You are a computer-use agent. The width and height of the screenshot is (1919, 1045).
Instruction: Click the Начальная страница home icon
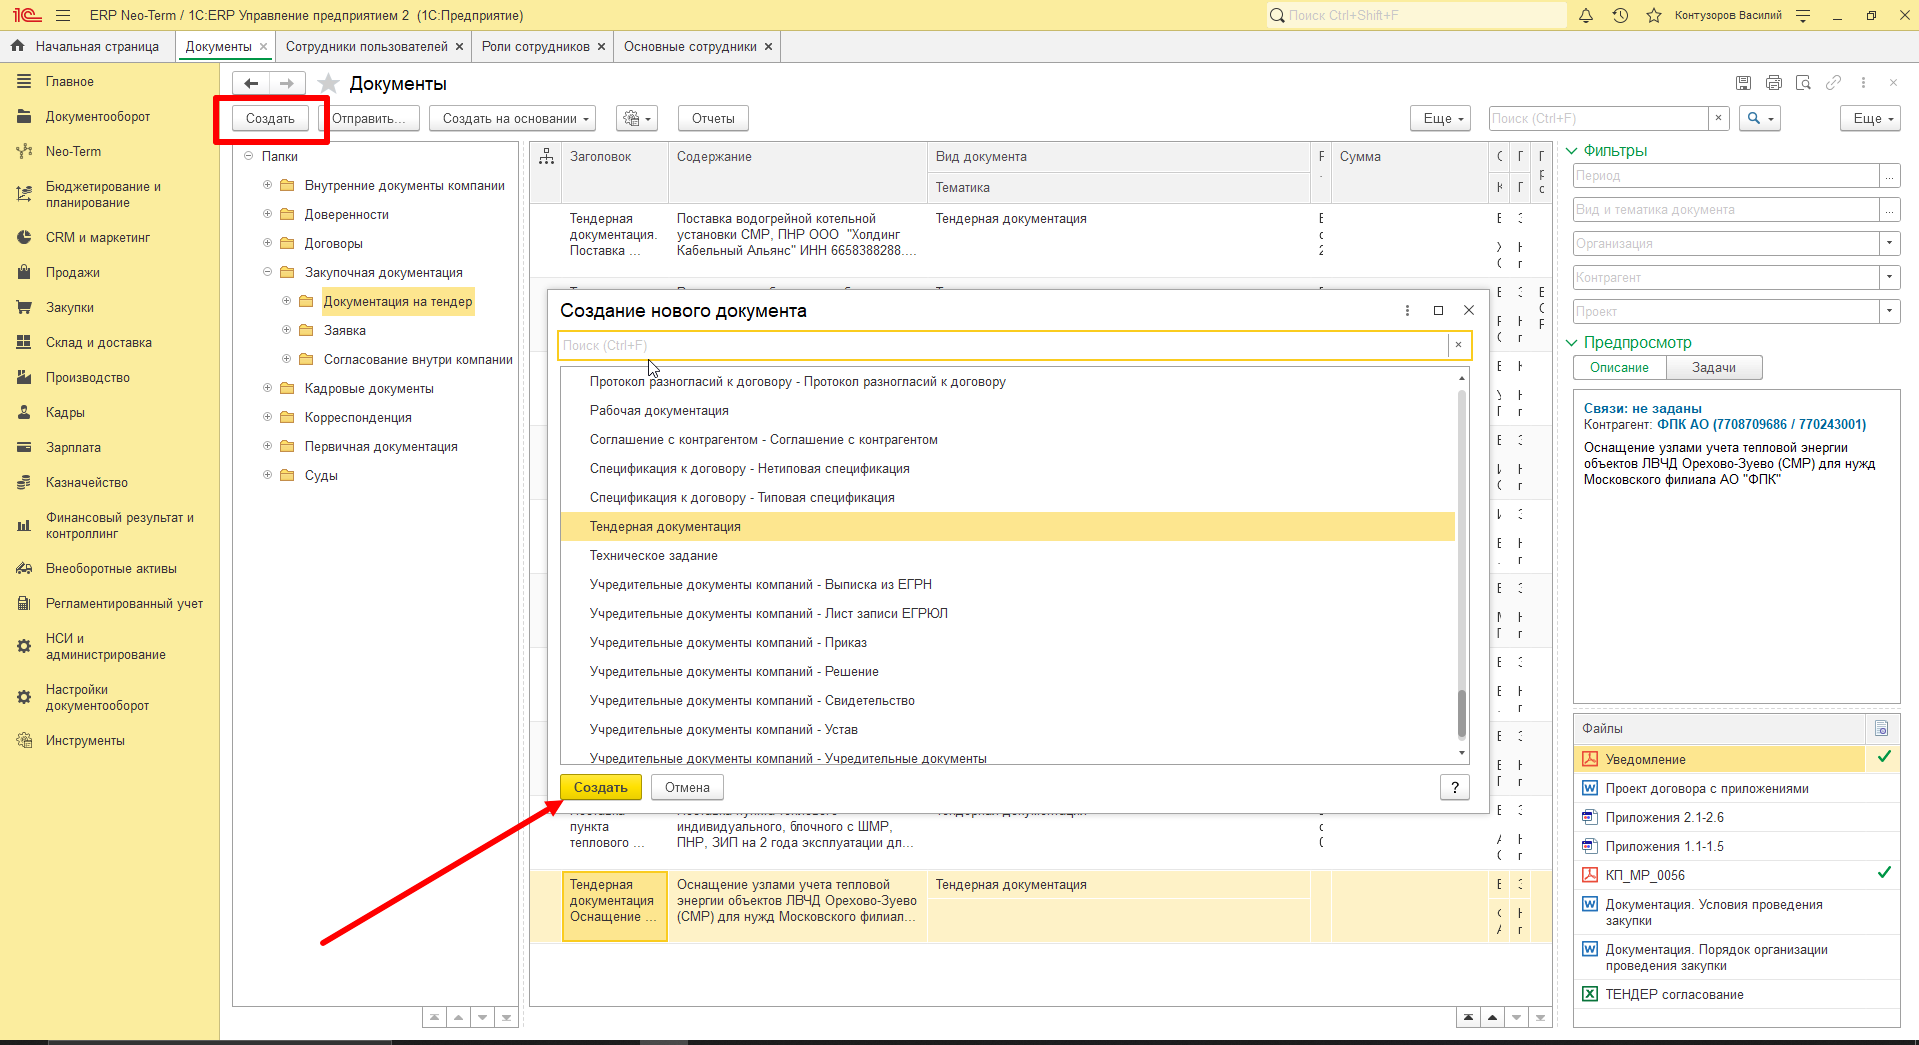[x=17, y=46]
